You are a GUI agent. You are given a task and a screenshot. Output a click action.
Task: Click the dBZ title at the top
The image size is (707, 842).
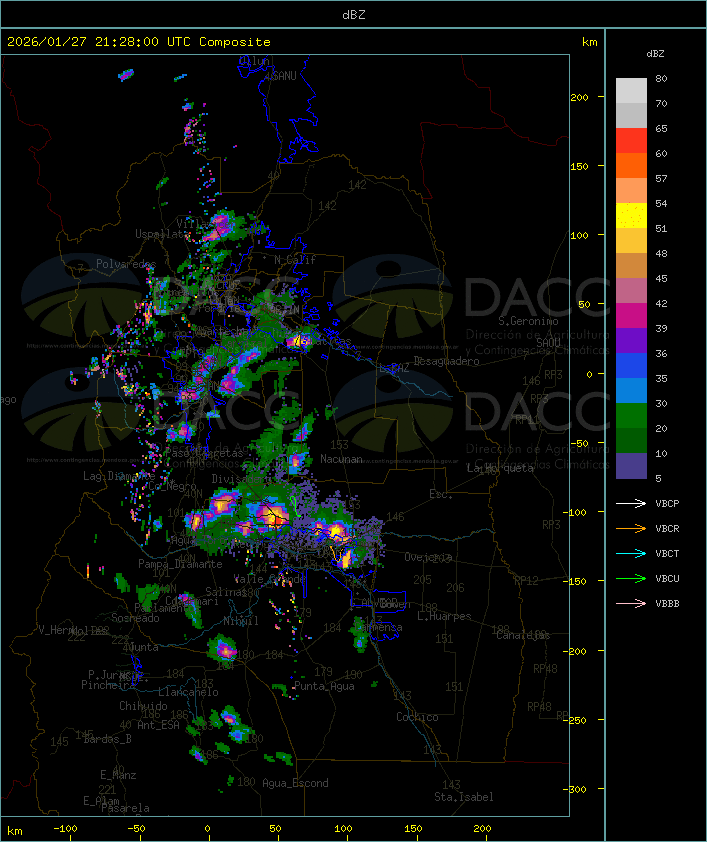354,15
